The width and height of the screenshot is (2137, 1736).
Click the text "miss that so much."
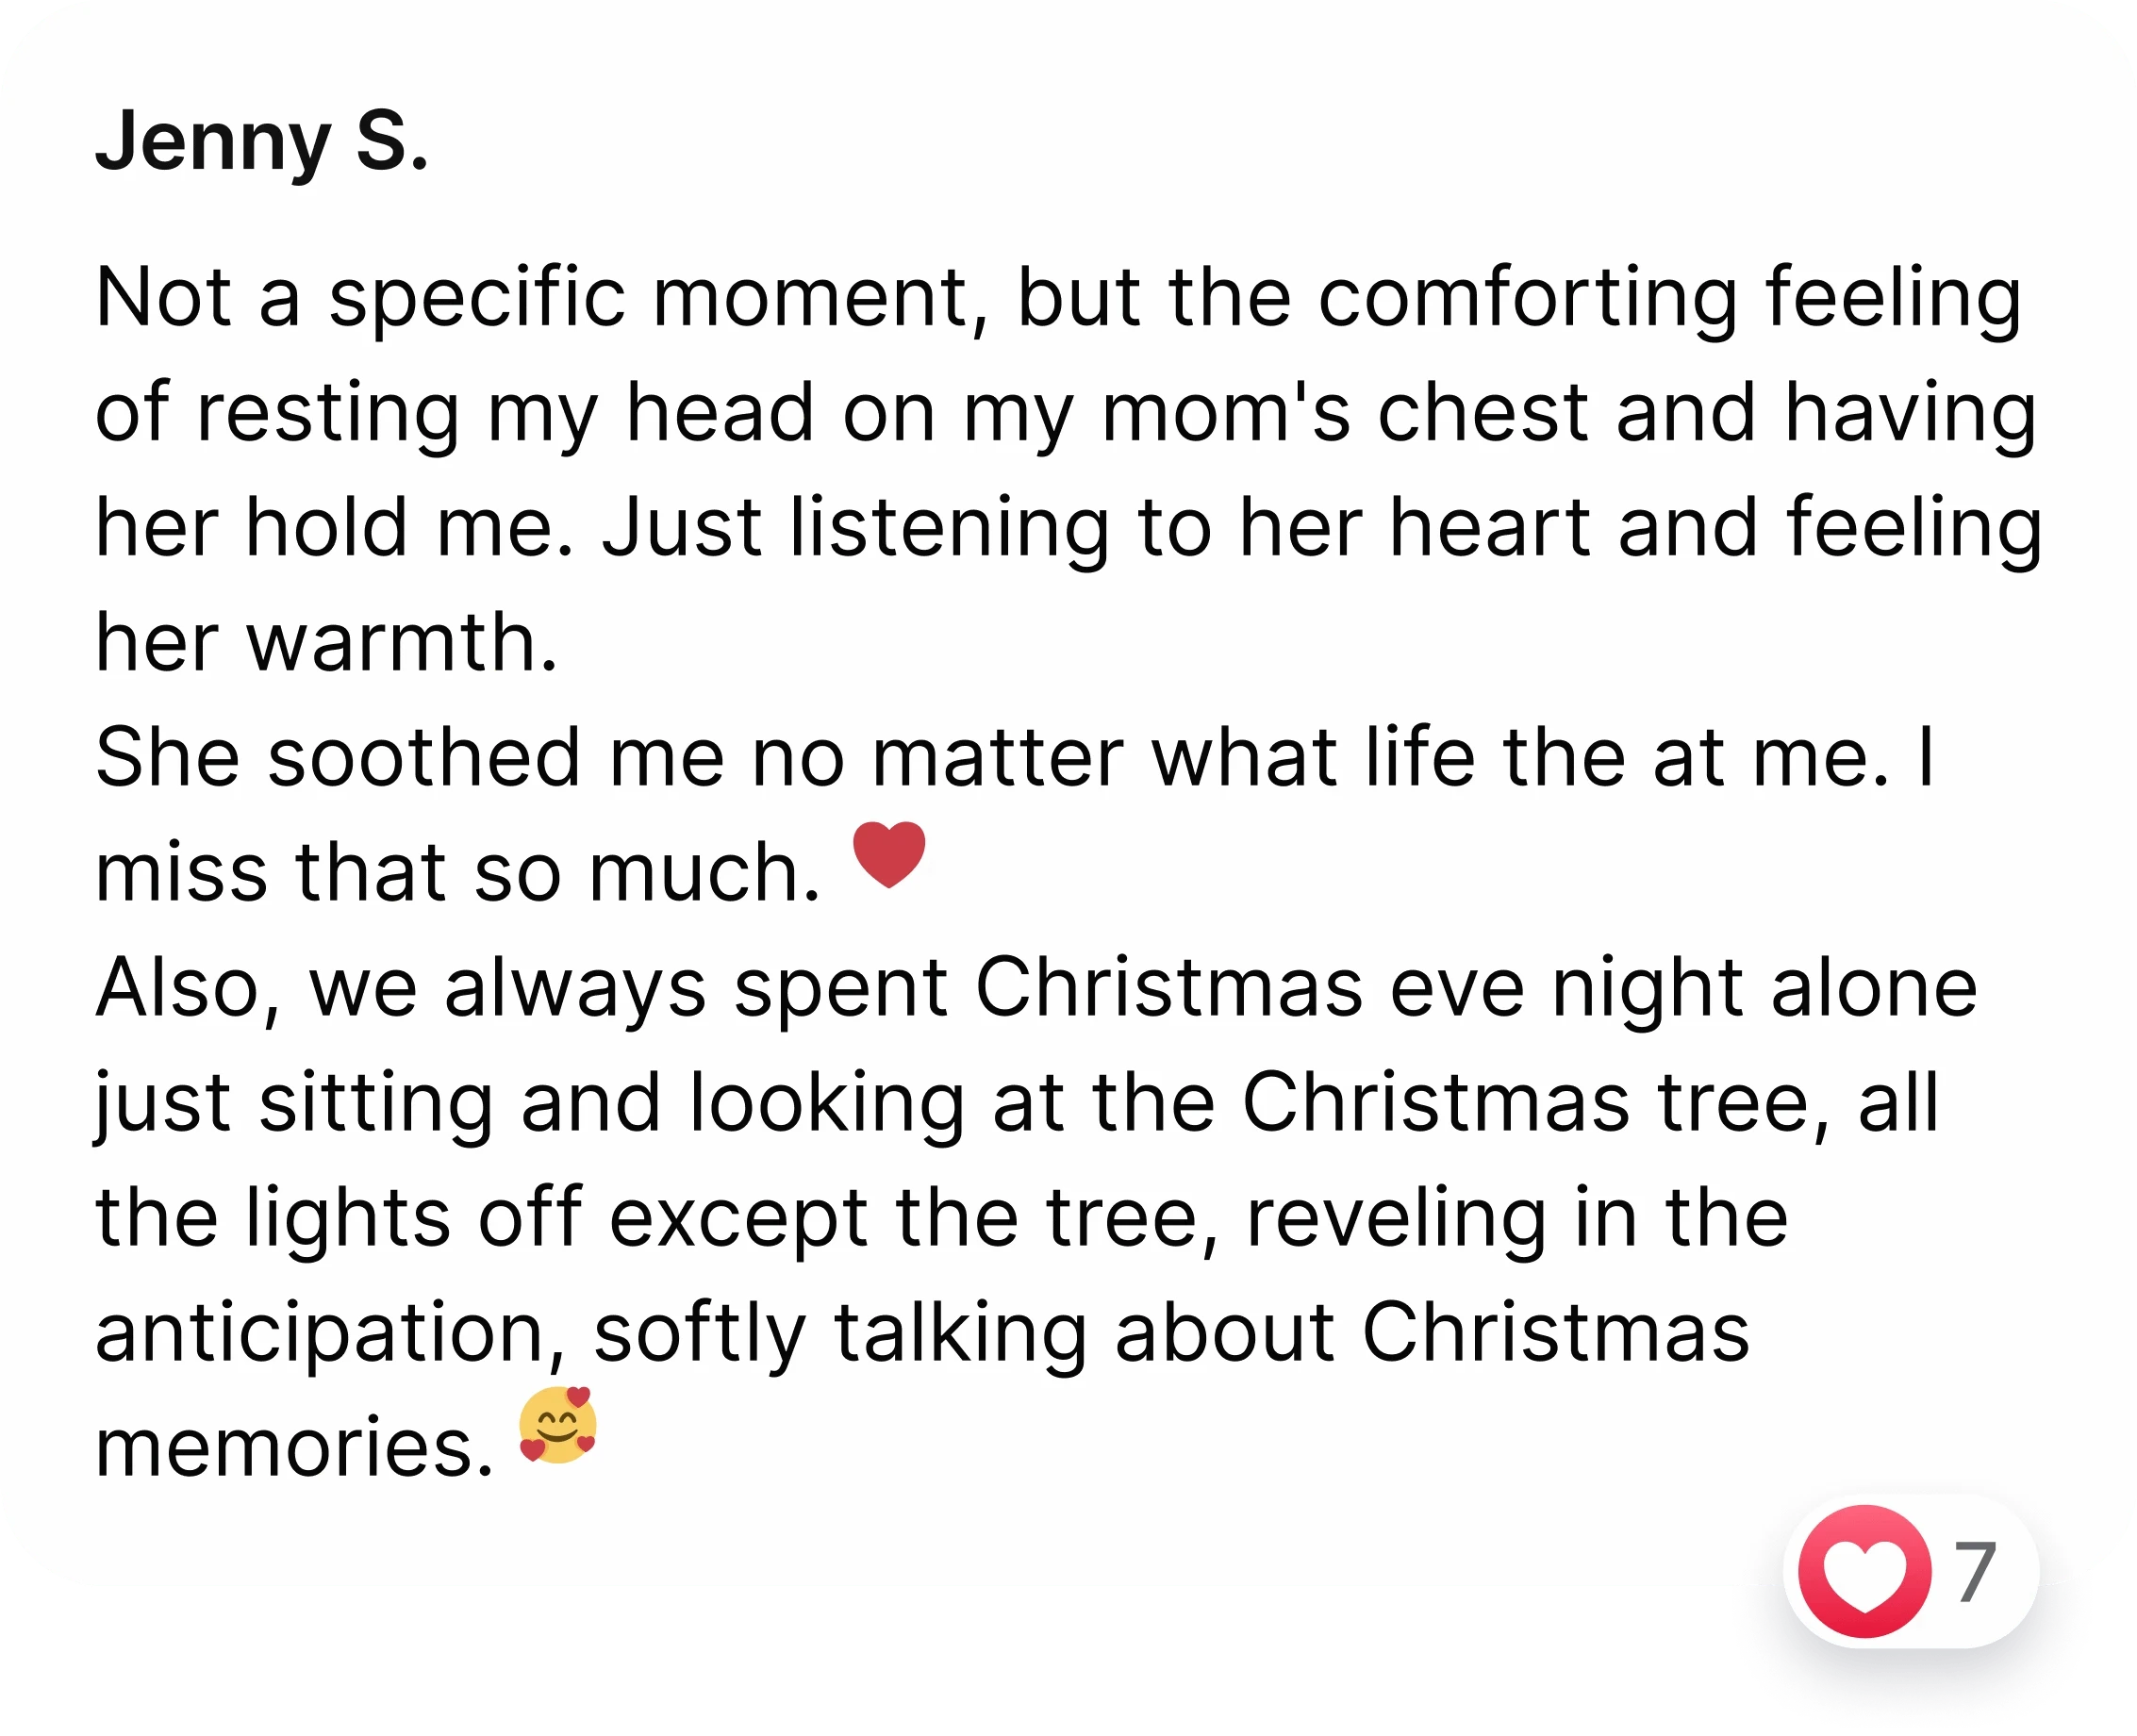pos(457,872)
